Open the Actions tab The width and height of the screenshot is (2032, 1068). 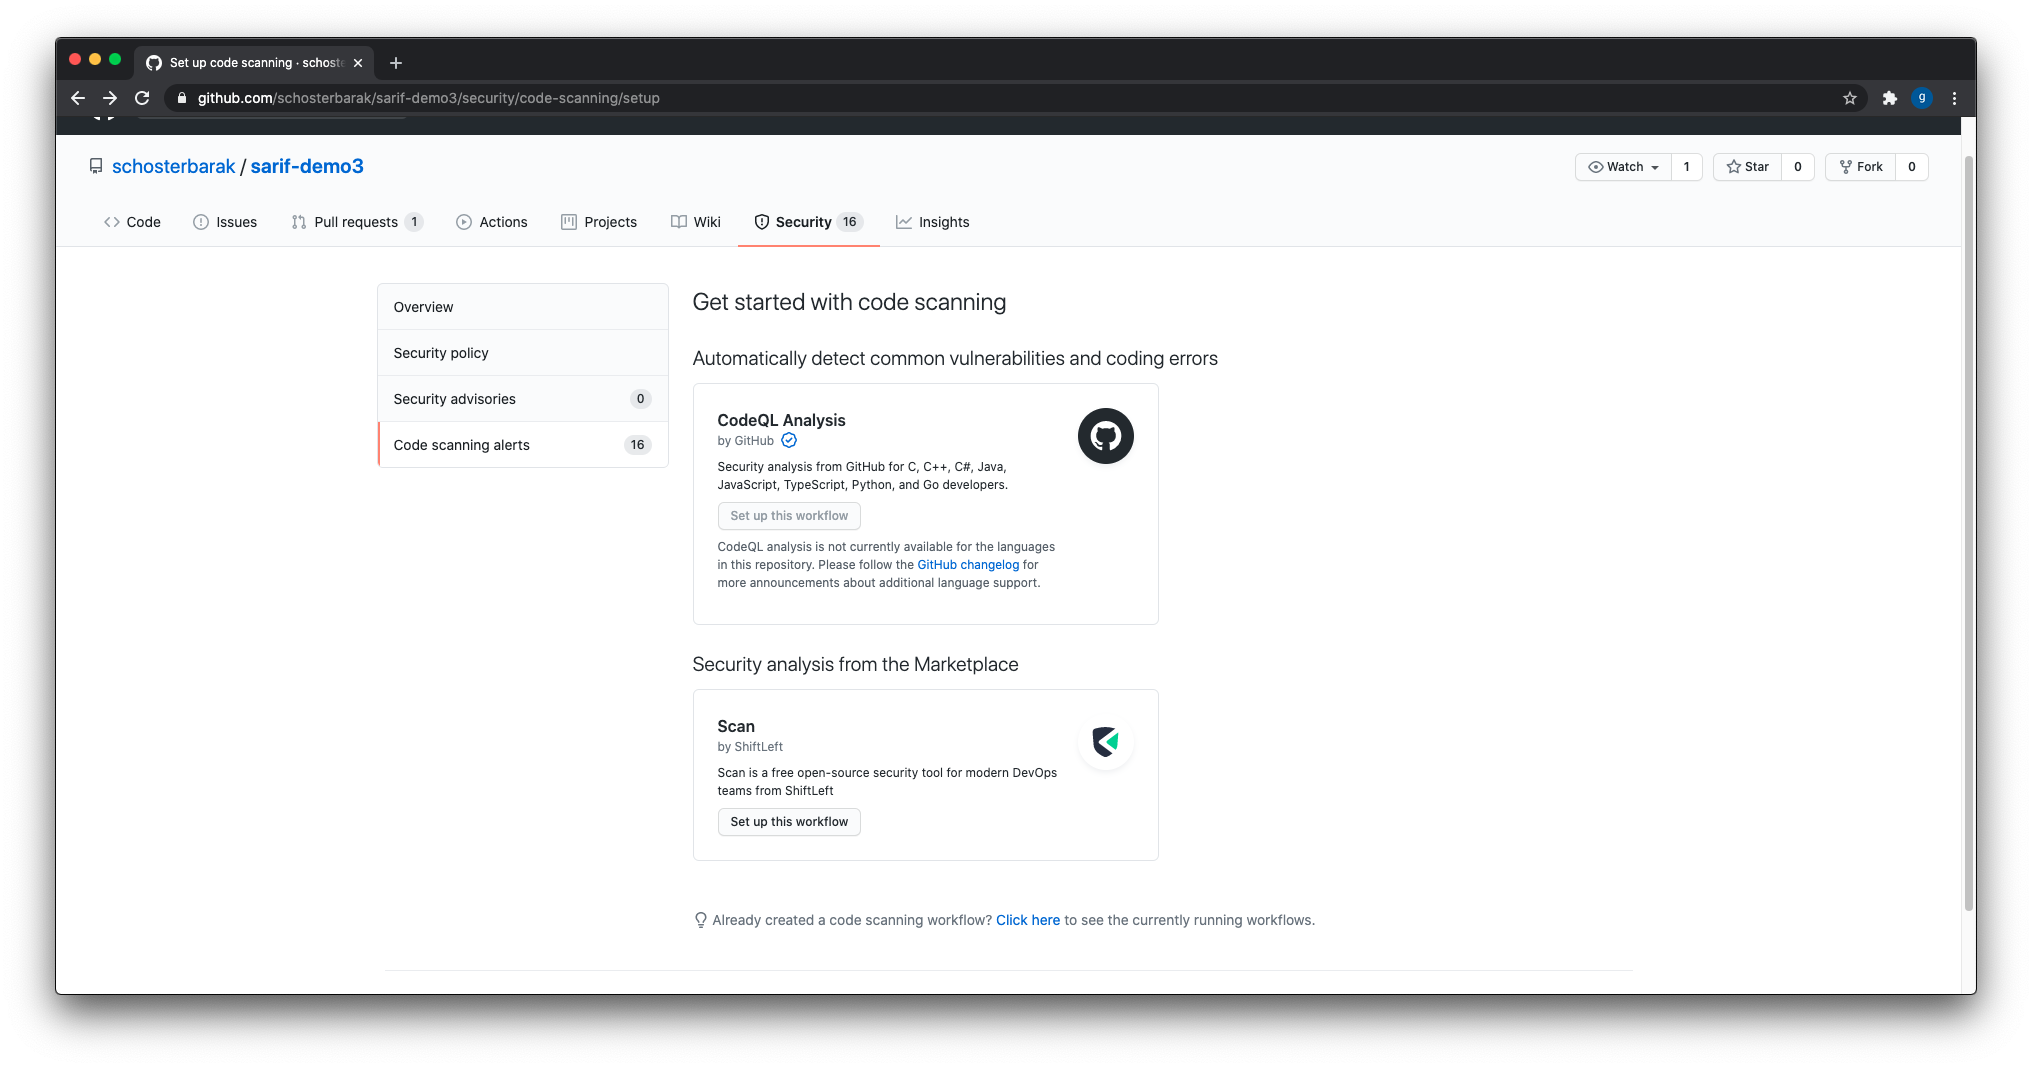(492, 222)
